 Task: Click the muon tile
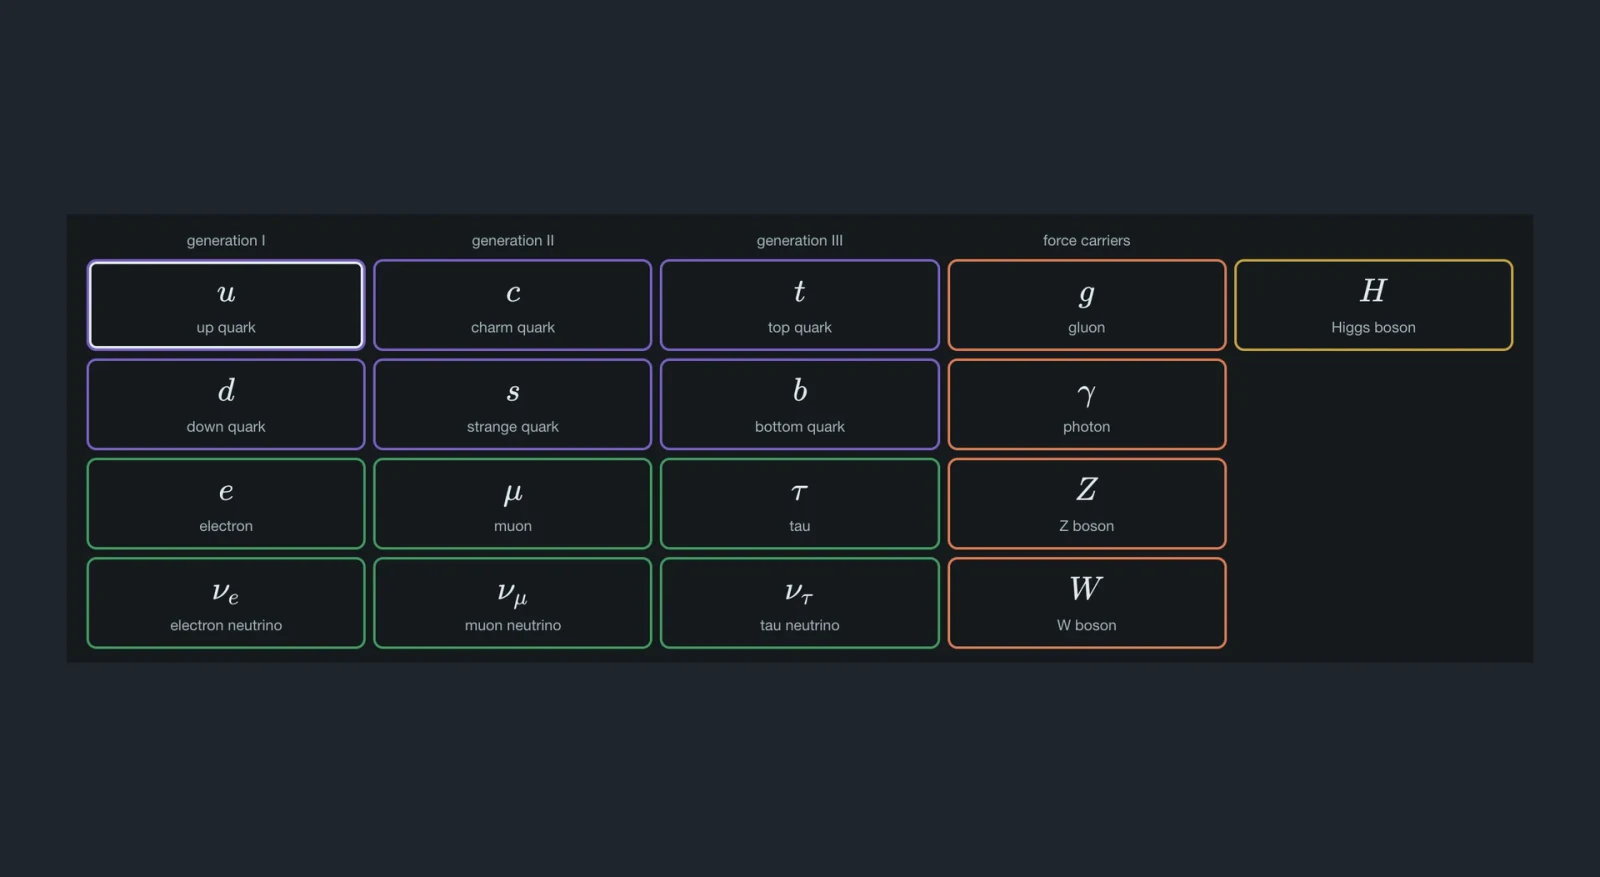click(513, 503)
